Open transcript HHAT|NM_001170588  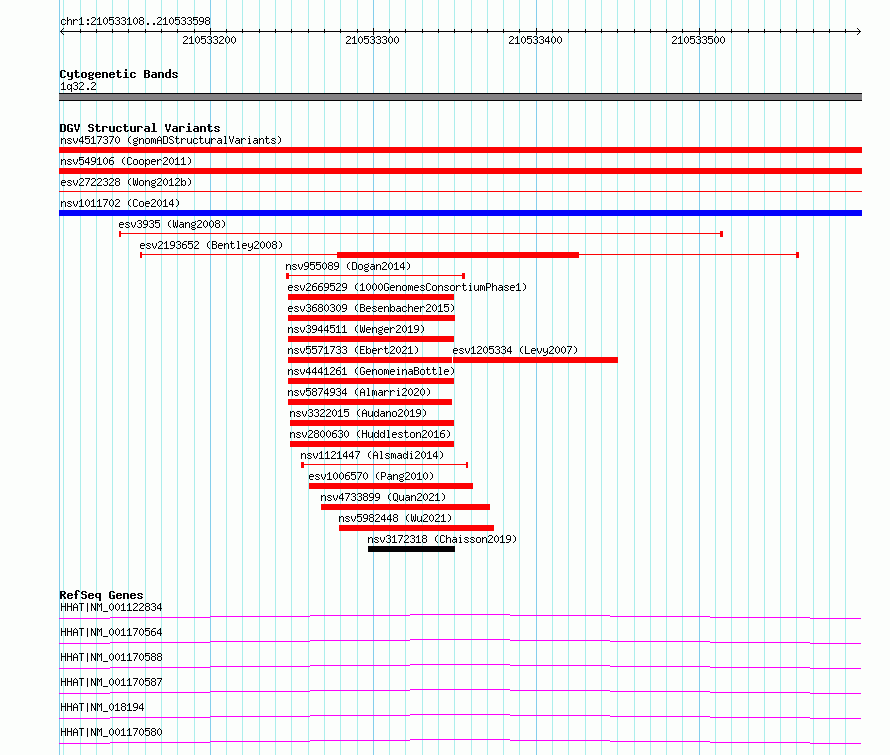click(111, 657)
